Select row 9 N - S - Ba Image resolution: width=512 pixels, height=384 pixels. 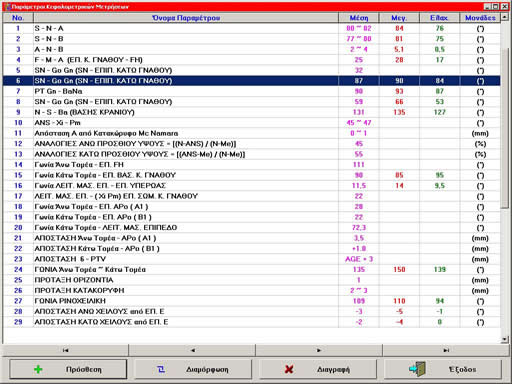click(252, 112)
